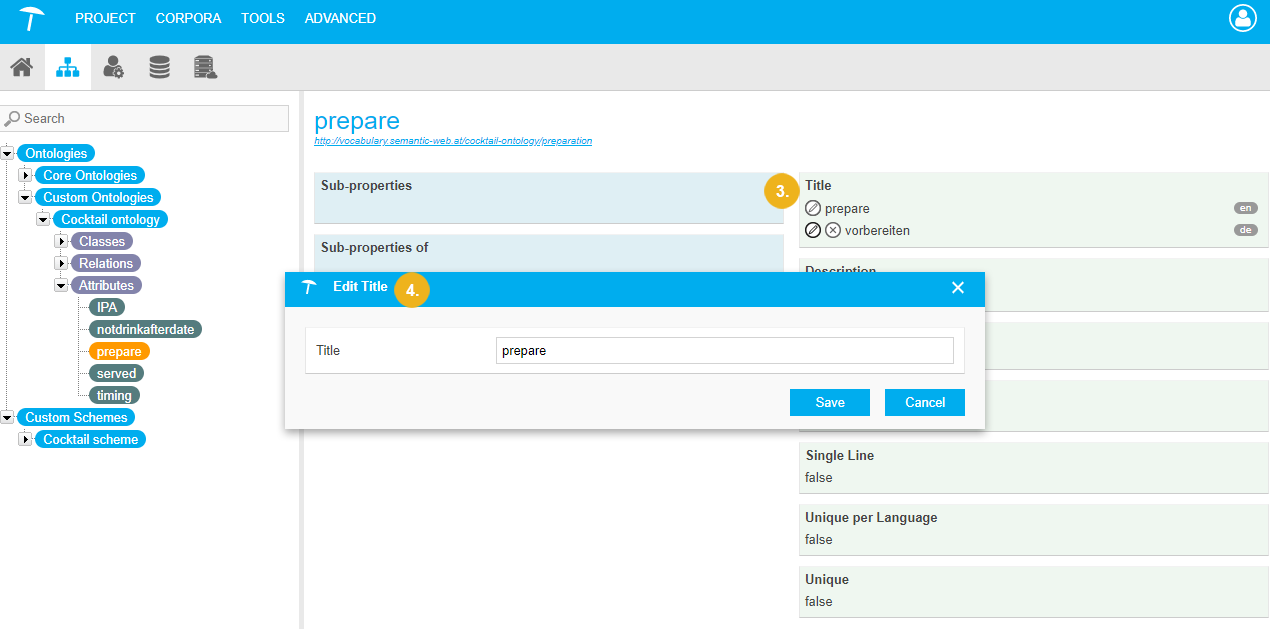This screenshot has height=629, width=1270.
Task: Click edit icon beside 'prepare' title
Action: pyautogui.click(x=813, y=208)
